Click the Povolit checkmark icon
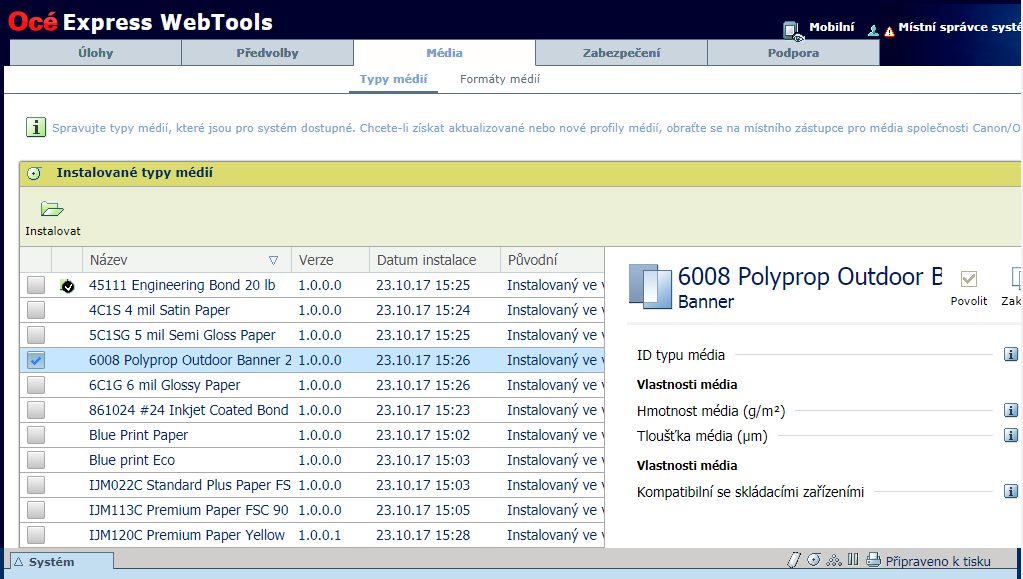Screen dimensions: 1023x579 (969, 279)
